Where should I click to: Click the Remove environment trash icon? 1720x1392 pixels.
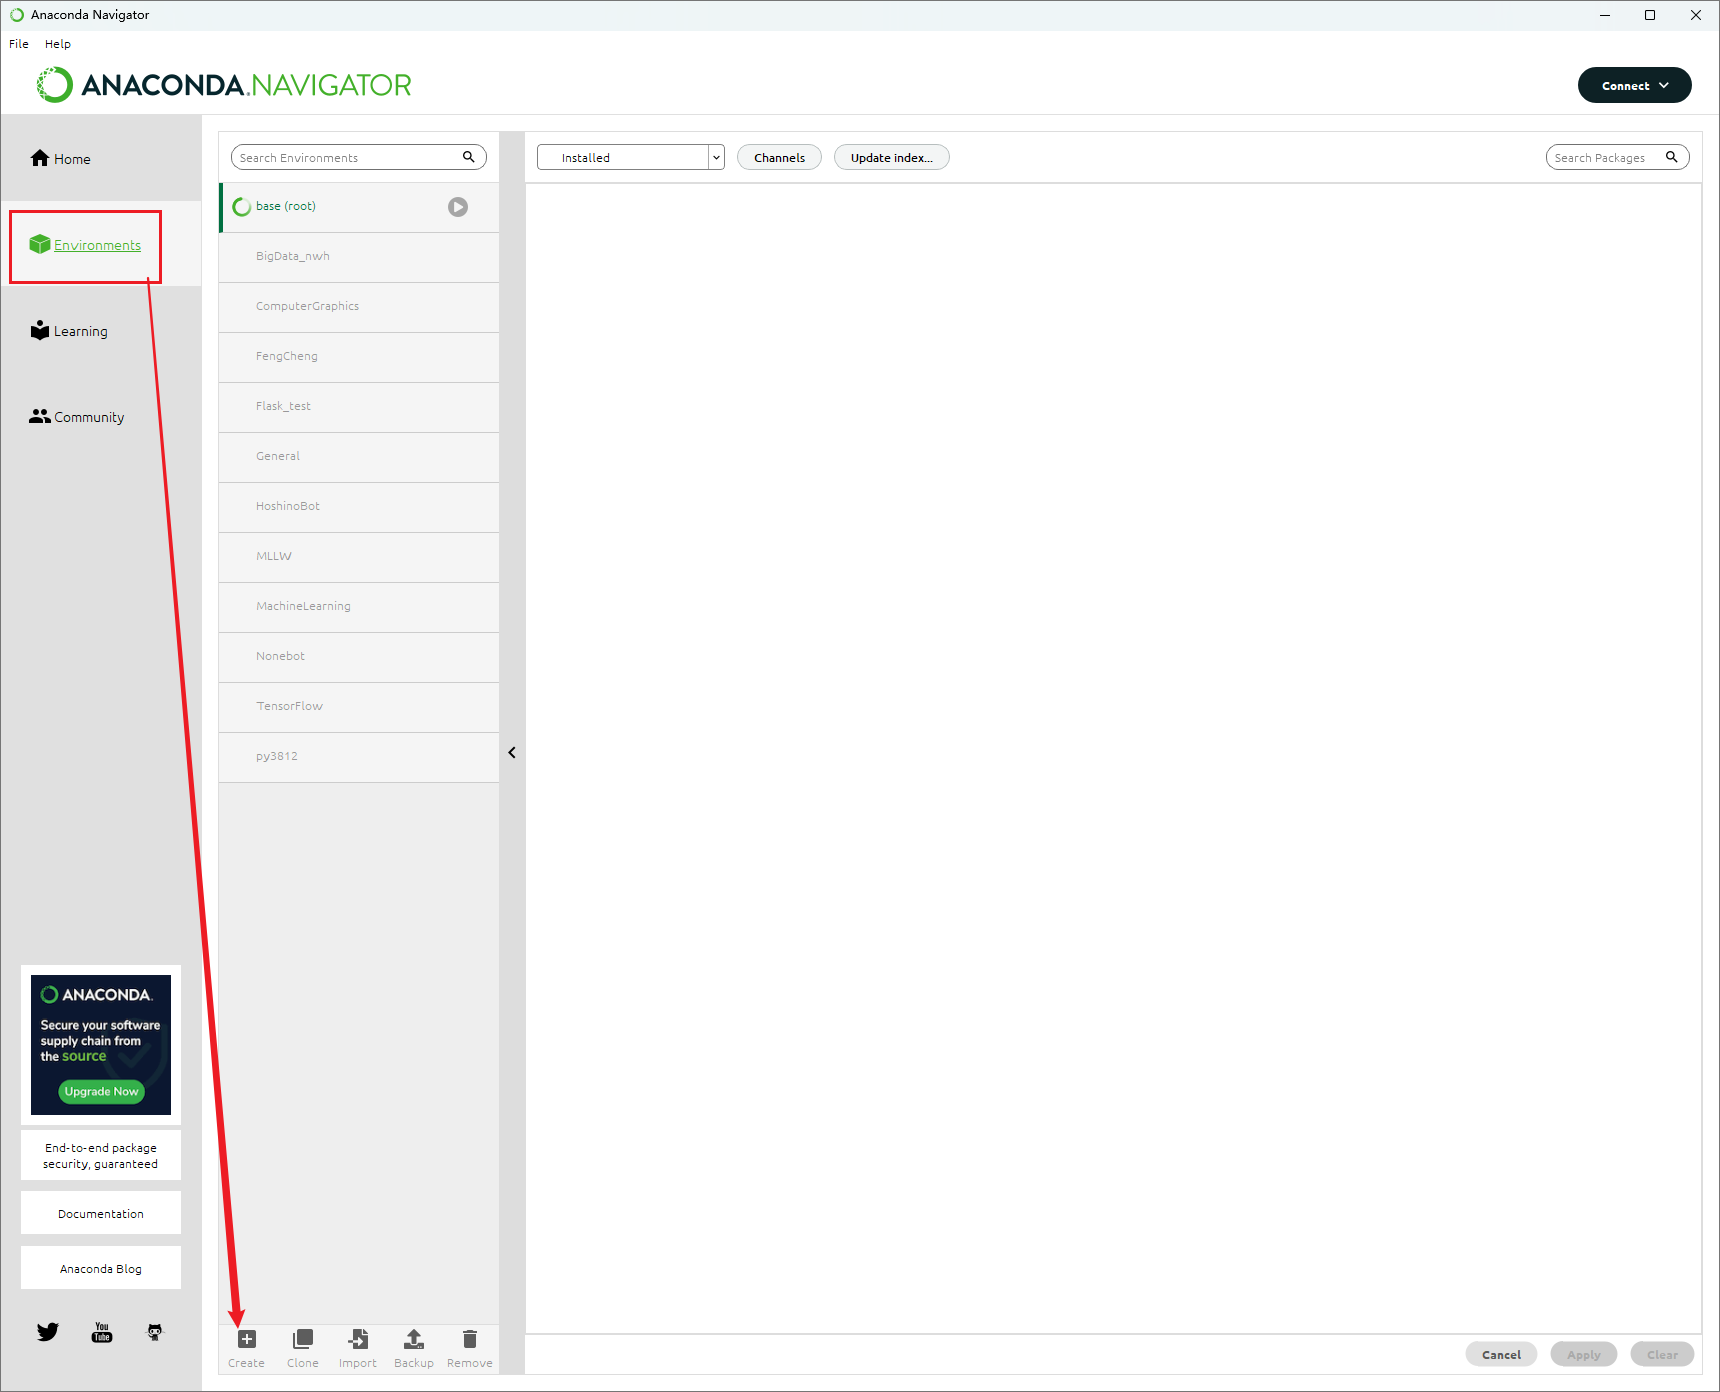(470, 1339)
